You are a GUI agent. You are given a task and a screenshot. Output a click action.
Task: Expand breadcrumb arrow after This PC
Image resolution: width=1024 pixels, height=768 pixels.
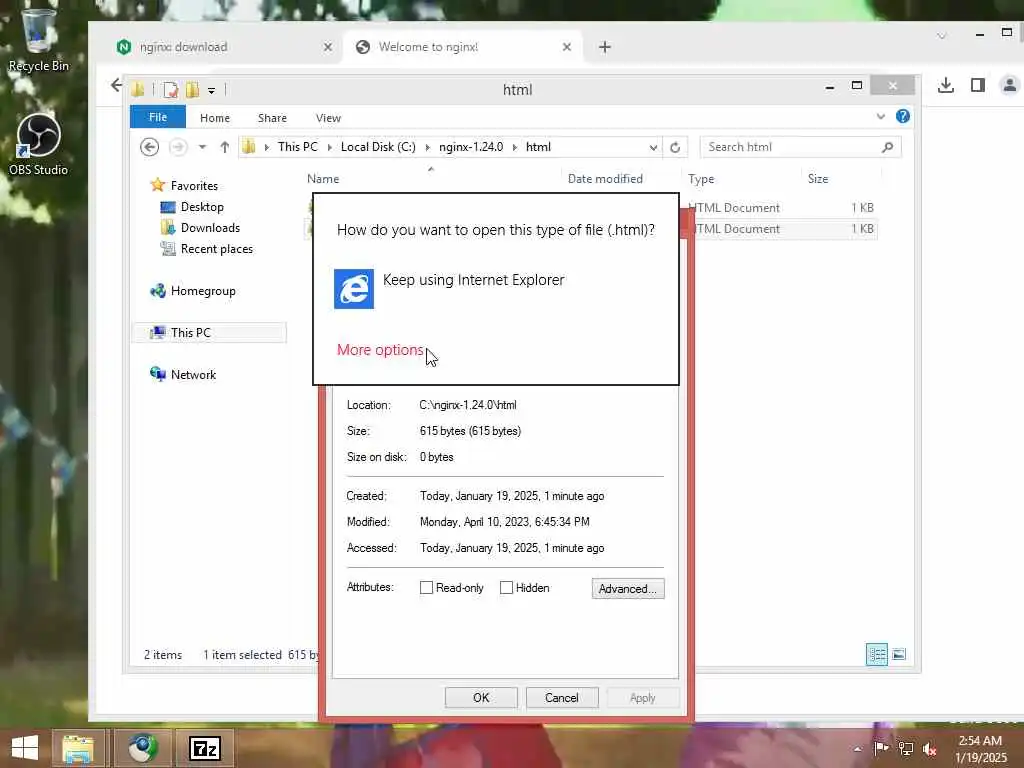coord(329,148)
